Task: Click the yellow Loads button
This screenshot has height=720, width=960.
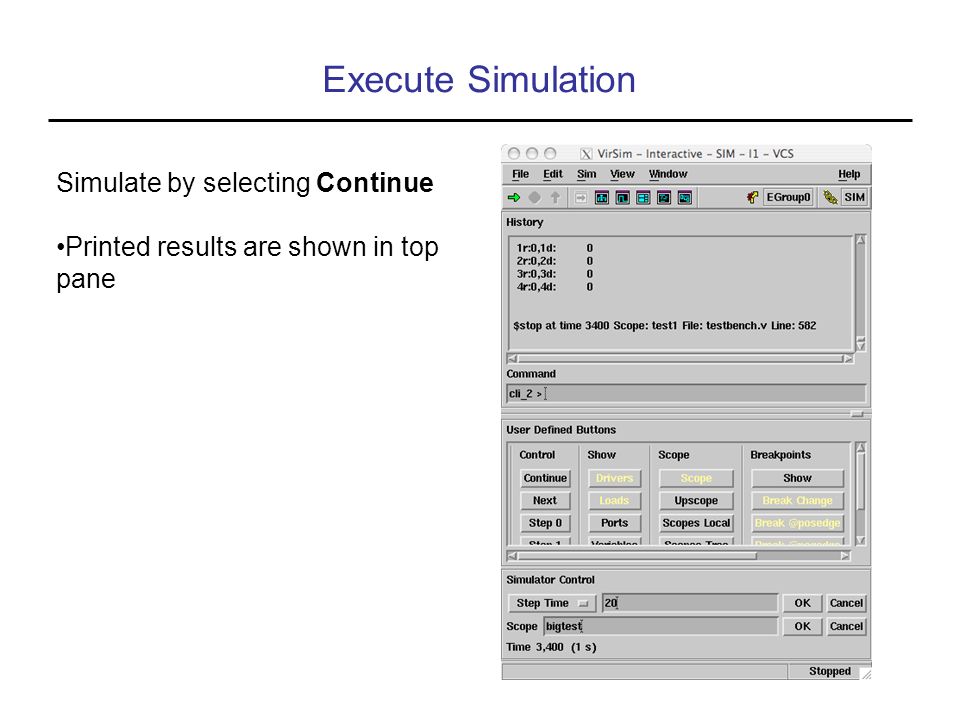Action: click(614, 501)
